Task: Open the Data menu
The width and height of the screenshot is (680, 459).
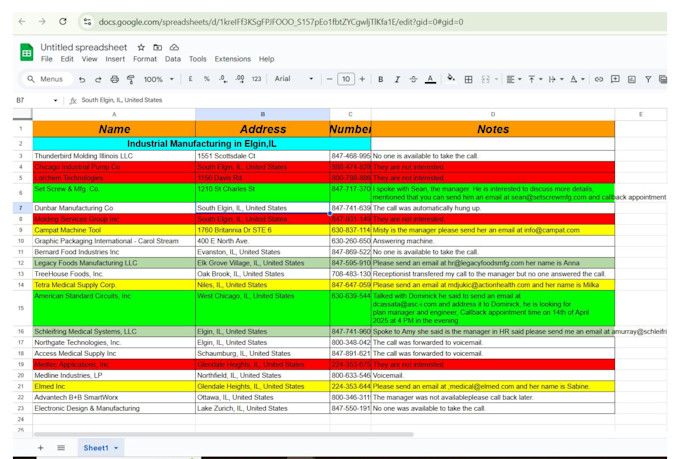Action: pyautogui.click(x=173, y=59)
